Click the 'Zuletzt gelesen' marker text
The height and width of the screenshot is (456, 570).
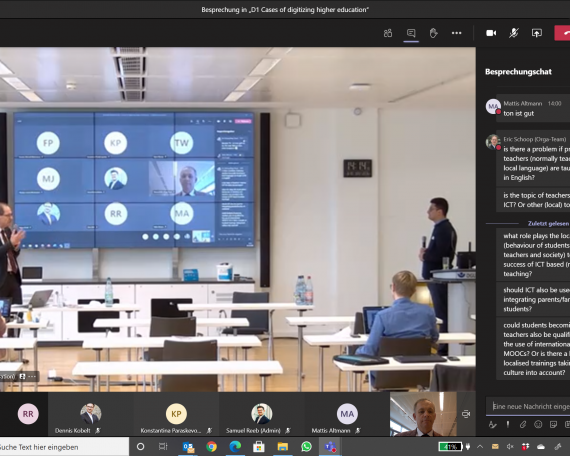pos(548,224)
